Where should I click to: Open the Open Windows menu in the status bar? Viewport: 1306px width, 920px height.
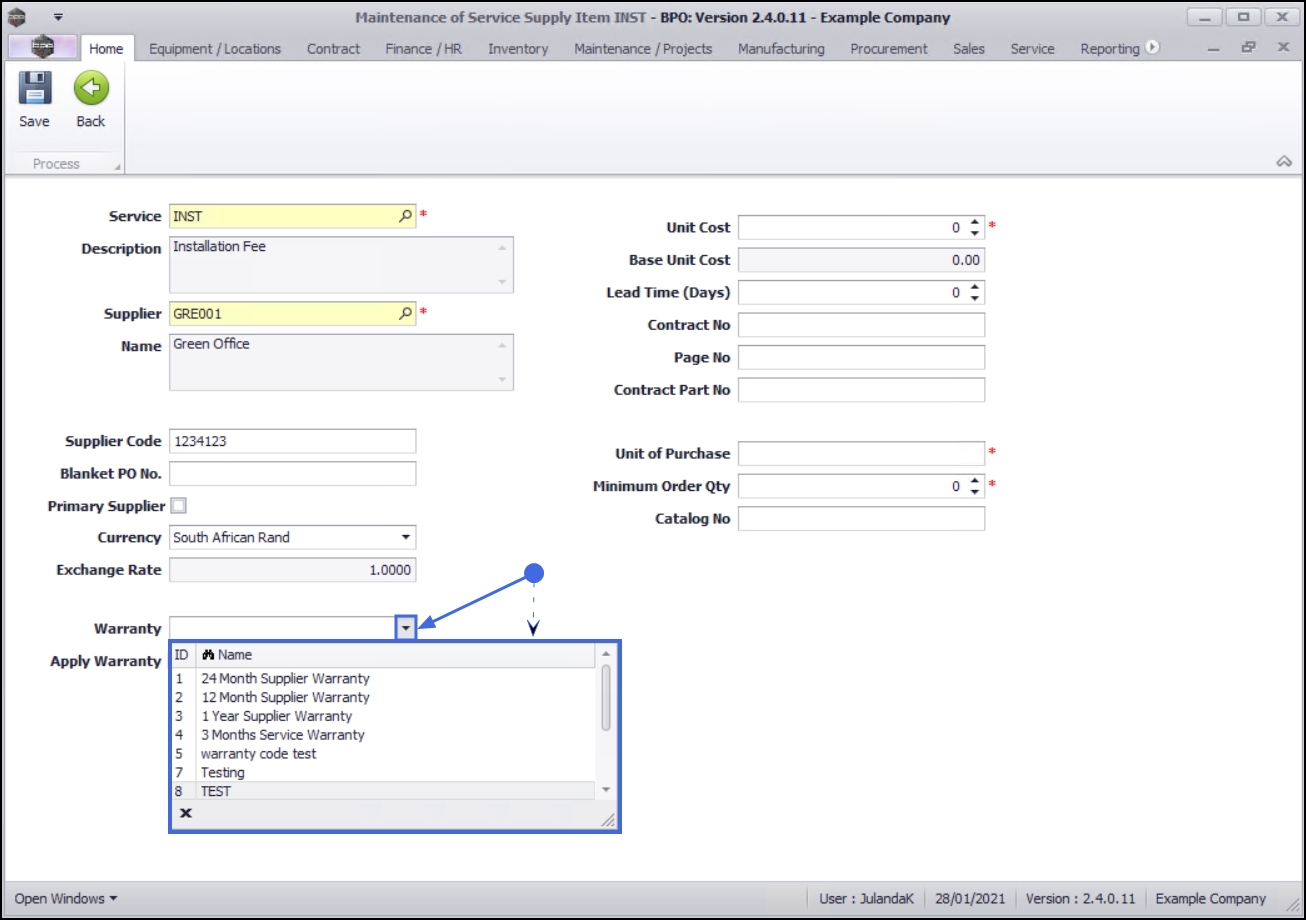(x=66, y=899)
